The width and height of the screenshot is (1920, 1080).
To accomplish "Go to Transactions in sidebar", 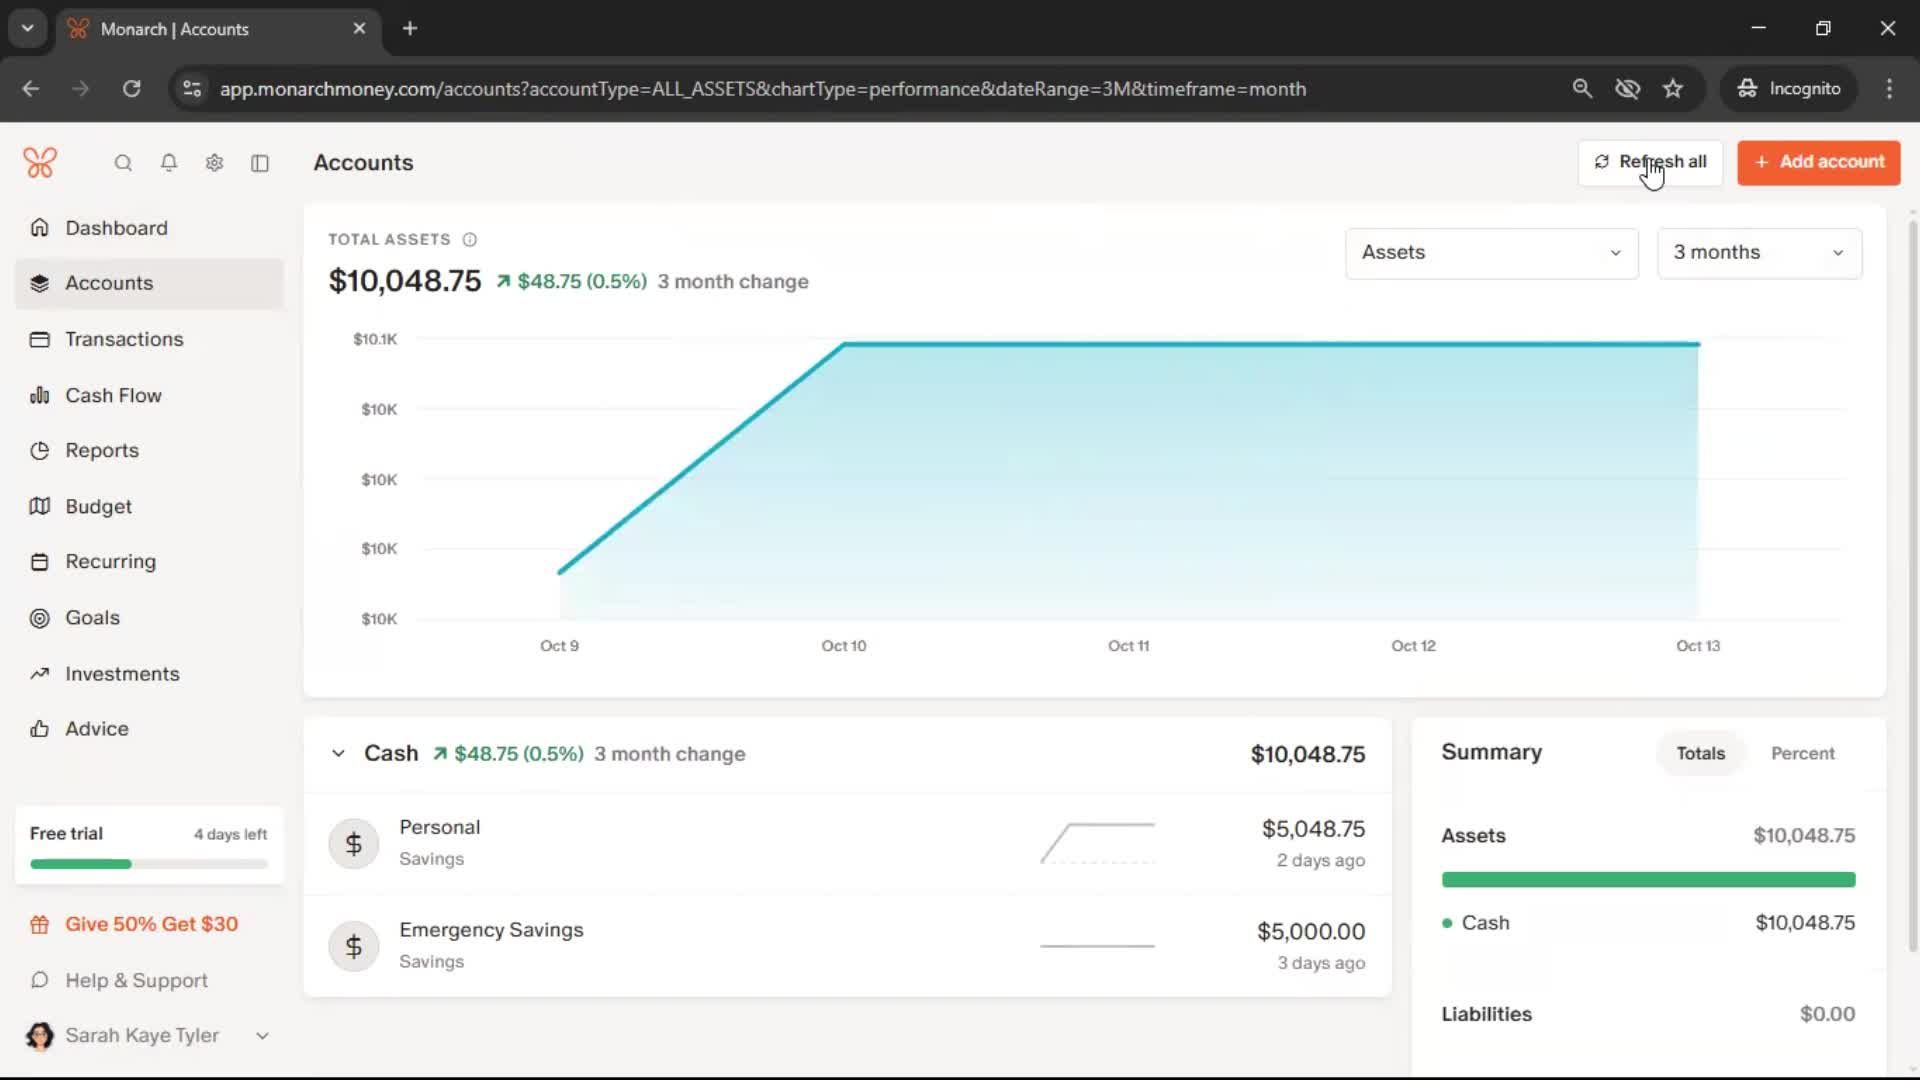I will [124, 339].
